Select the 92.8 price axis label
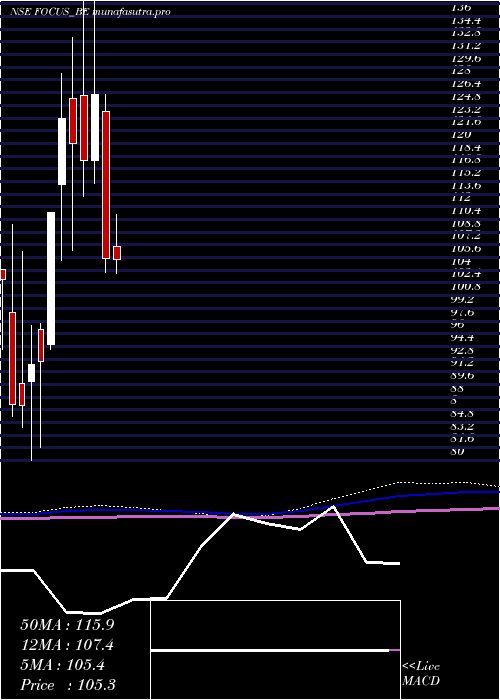The height and width of the screenshot is (700, 500). tap(464, 349)
